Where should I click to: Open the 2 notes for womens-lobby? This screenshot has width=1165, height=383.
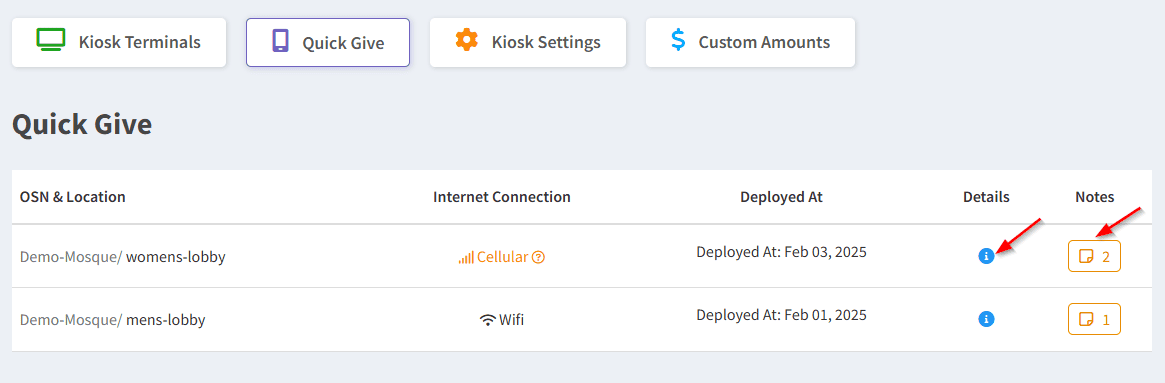point(1094,257)
